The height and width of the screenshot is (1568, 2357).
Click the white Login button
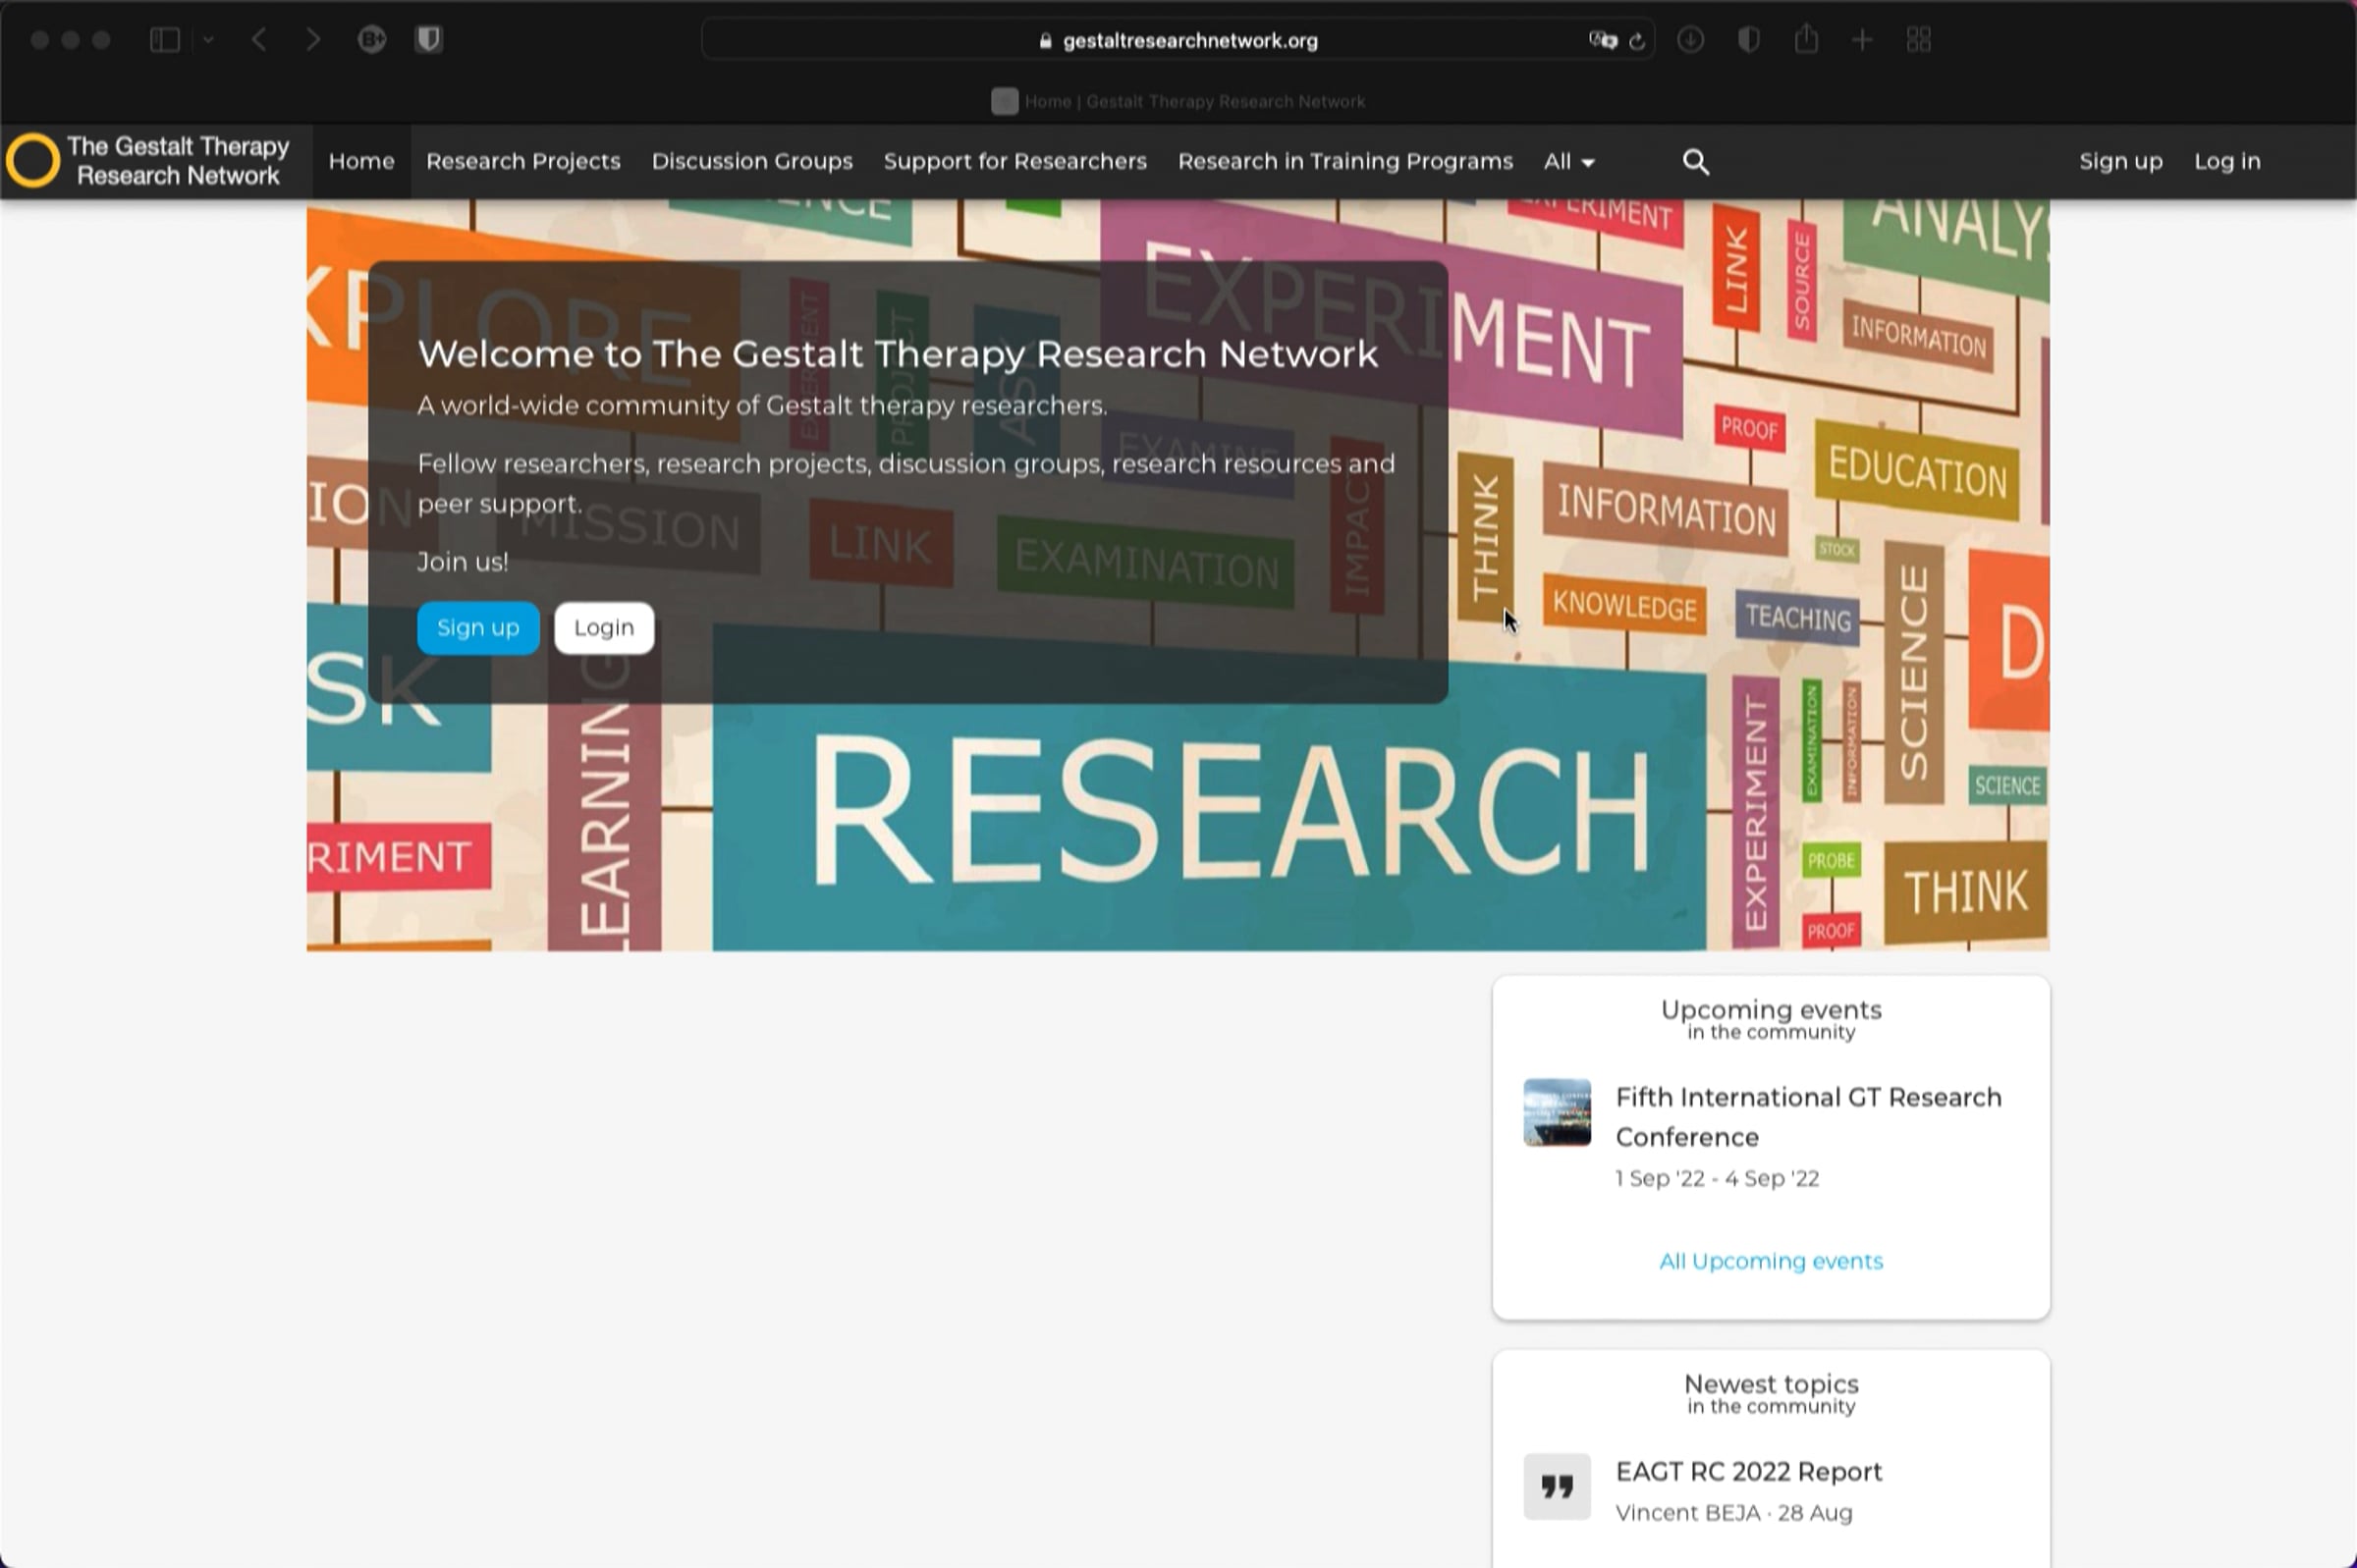click(x=604, y=628)
